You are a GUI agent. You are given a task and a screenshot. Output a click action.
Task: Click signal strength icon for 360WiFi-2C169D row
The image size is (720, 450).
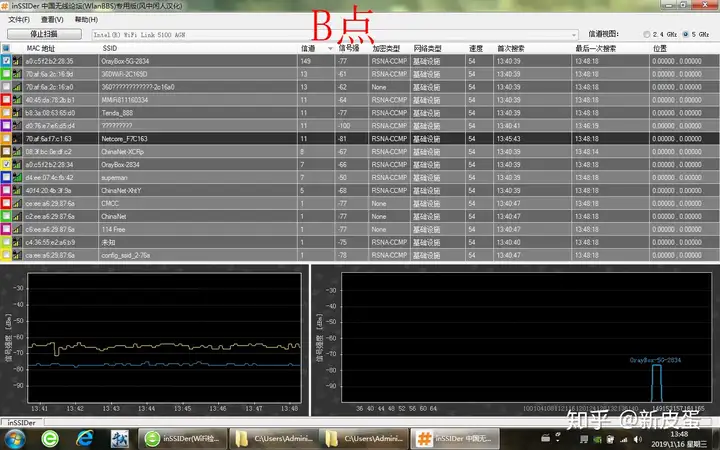coord(17,73)
